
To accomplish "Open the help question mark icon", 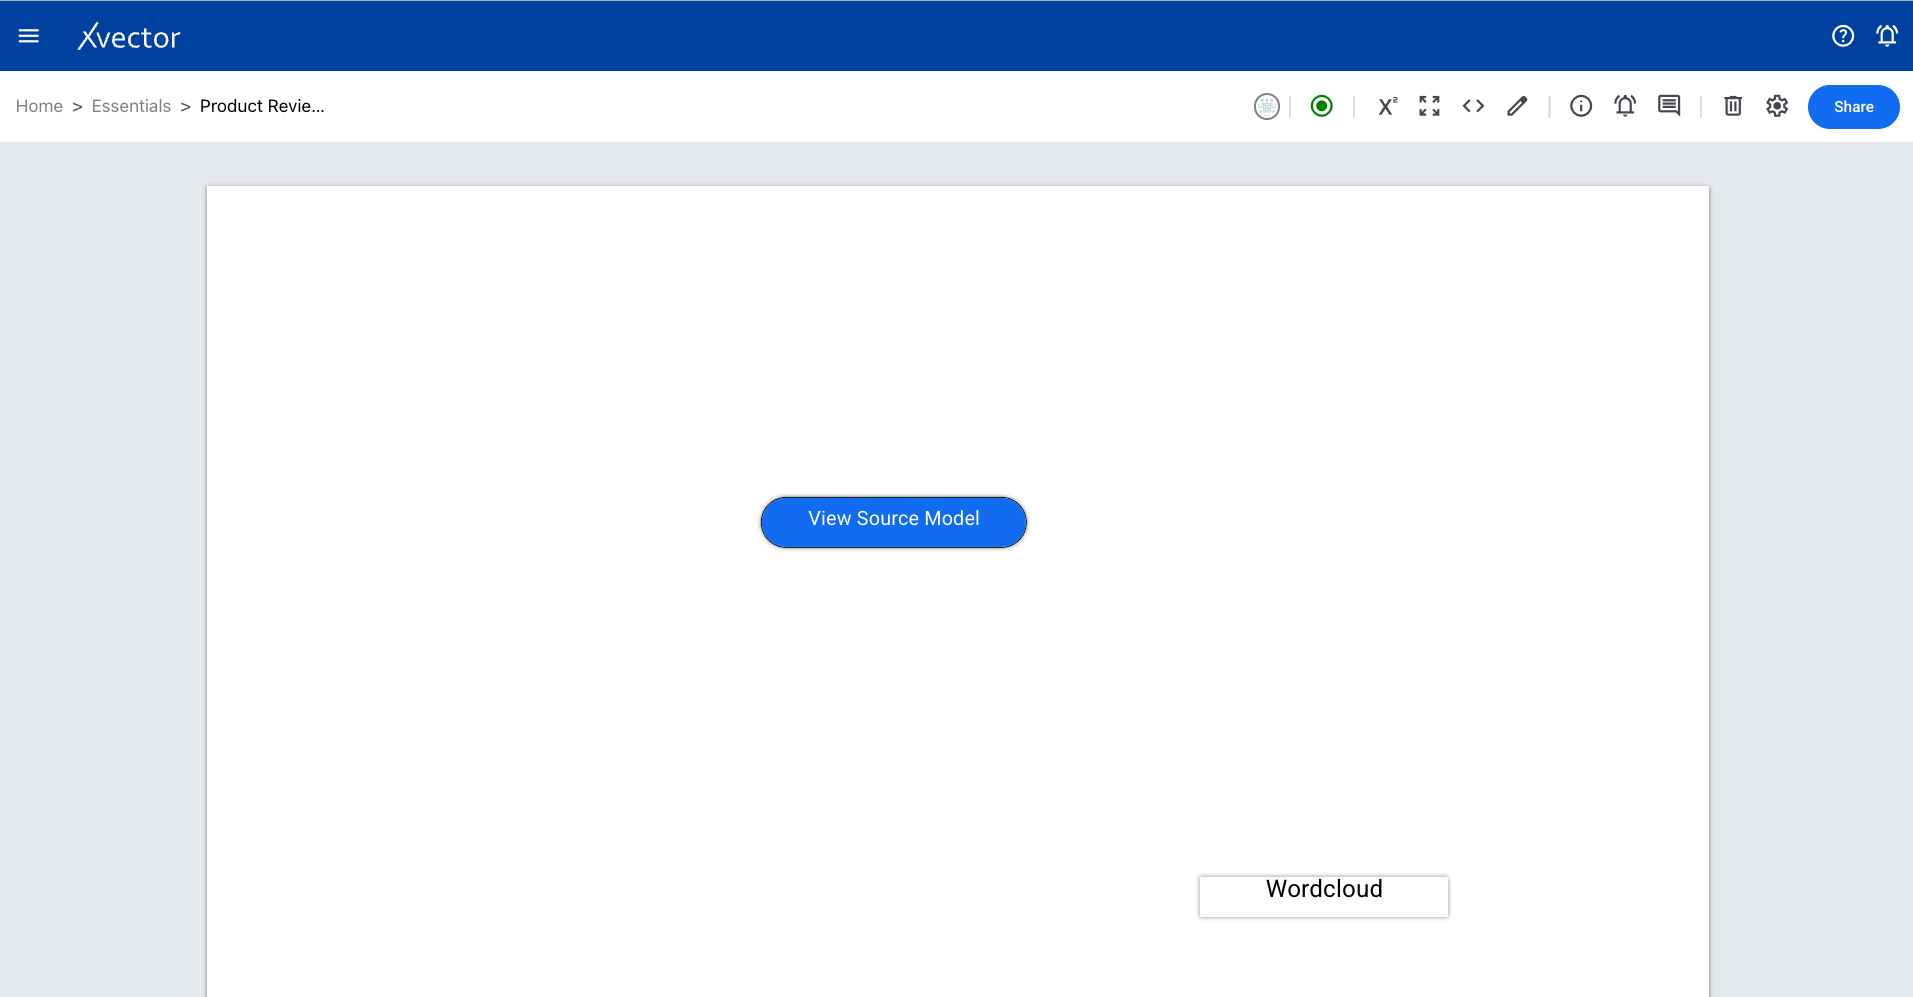I will 1843,36.
